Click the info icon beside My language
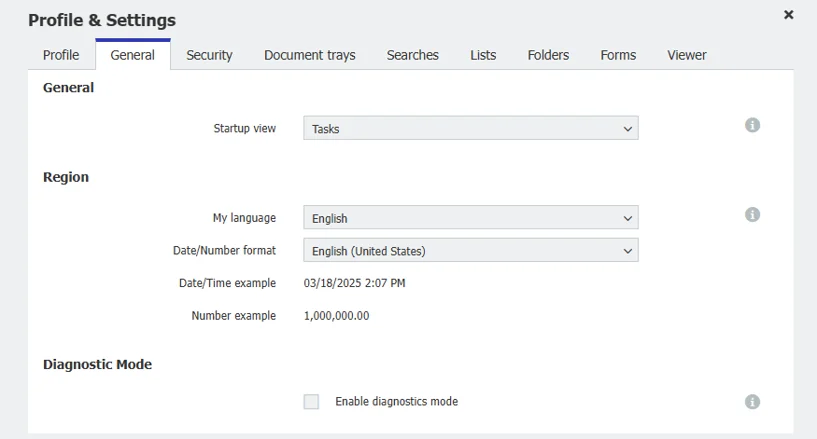The width and height of the screenshot is (817, 439). coord(752,215)
